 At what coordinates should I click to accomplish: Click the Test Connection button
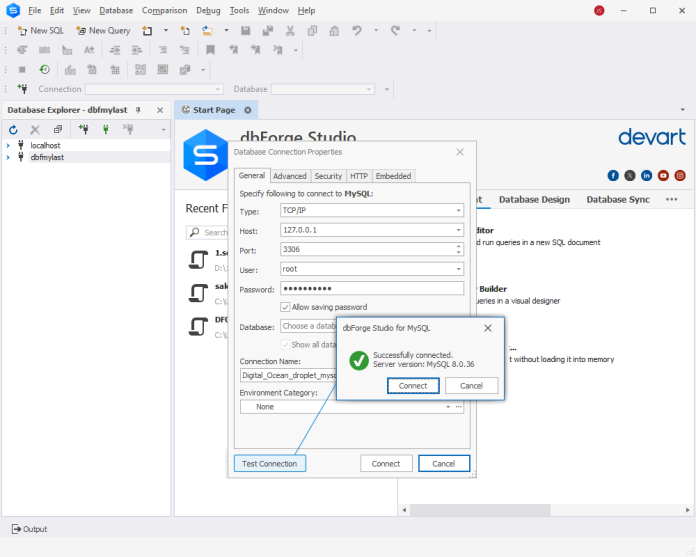[x=270, y=464]
